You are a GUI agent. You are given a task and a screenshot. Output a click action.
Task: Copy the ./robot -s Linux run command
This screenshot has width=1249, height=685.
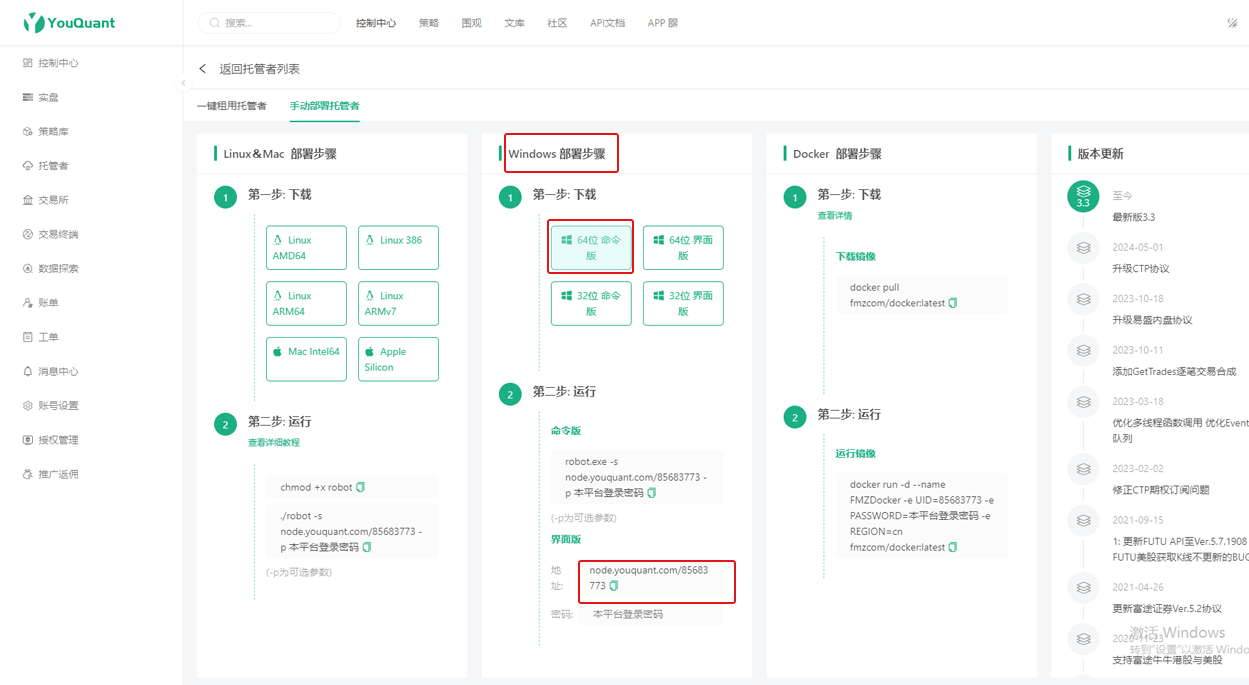click(x=367, y=547)
